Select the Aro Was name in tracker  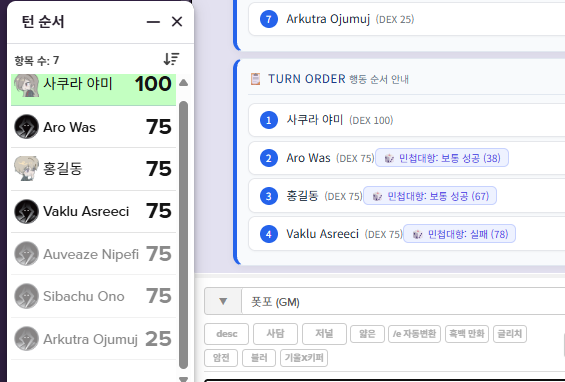(x=69, y=127)
